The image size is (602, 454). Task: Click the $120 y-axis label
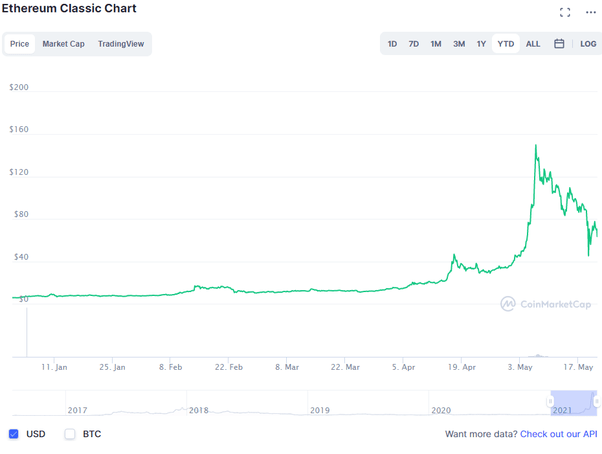point(19,172)
